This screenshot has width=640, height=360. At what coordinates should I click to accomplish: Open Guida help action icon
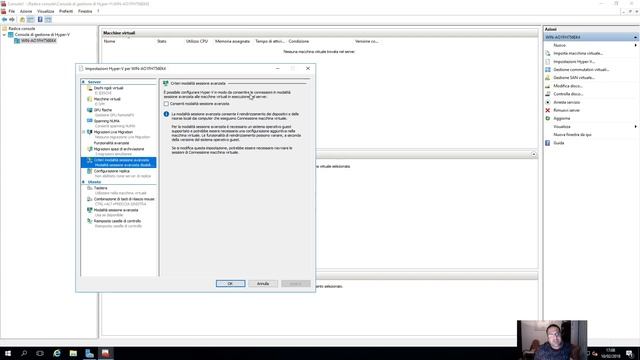pyautogui.click(x=548, y=143)
